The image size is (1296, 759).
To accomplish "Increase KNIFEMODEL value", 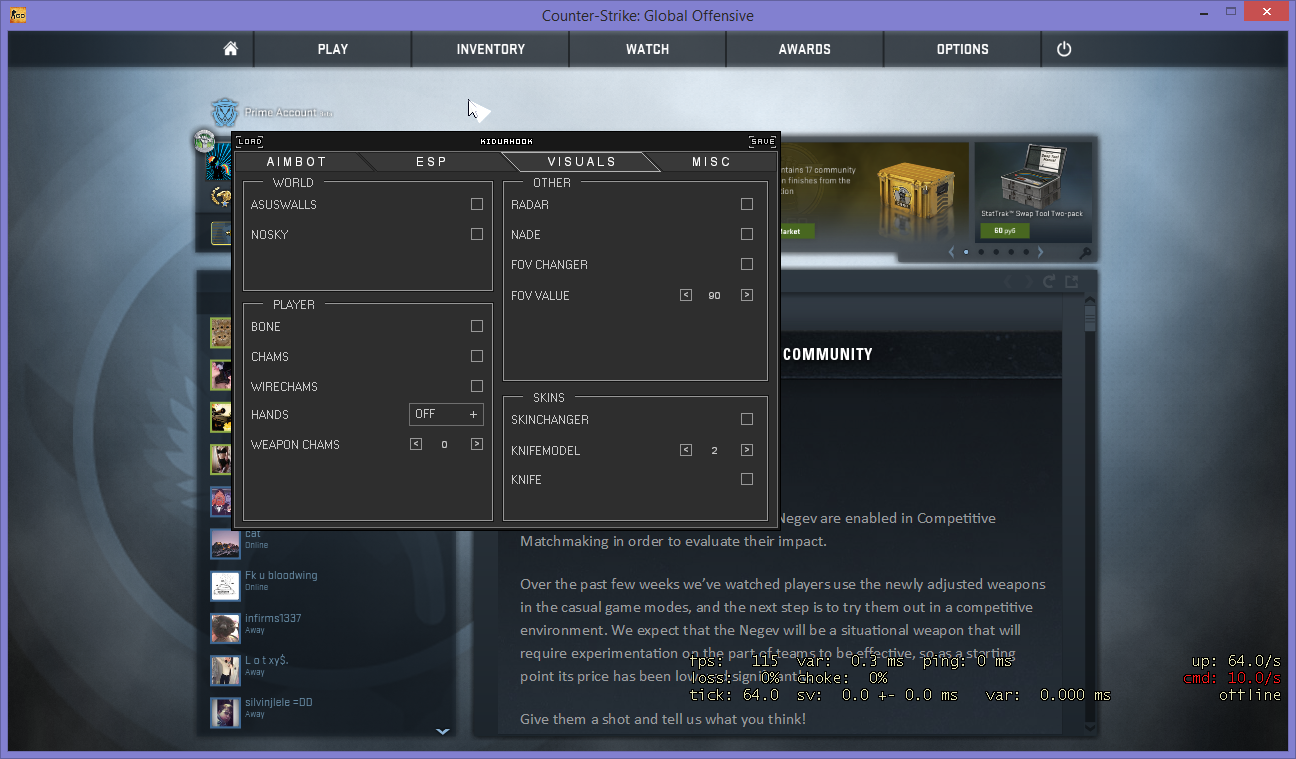I will pyautogui.click(x=747, y=450).
